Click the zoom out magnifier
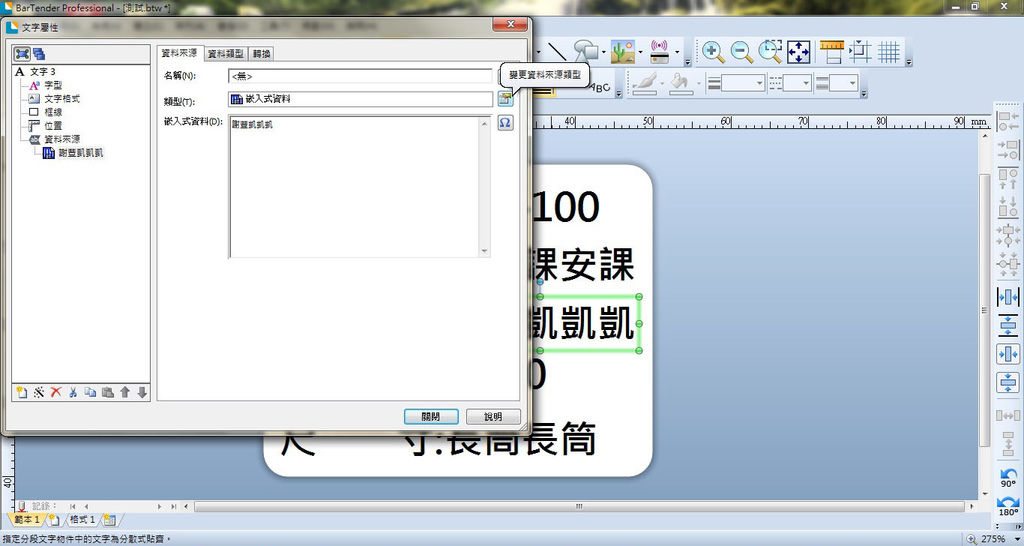This screenshot has width=1024, height=546. coord(741,52)
